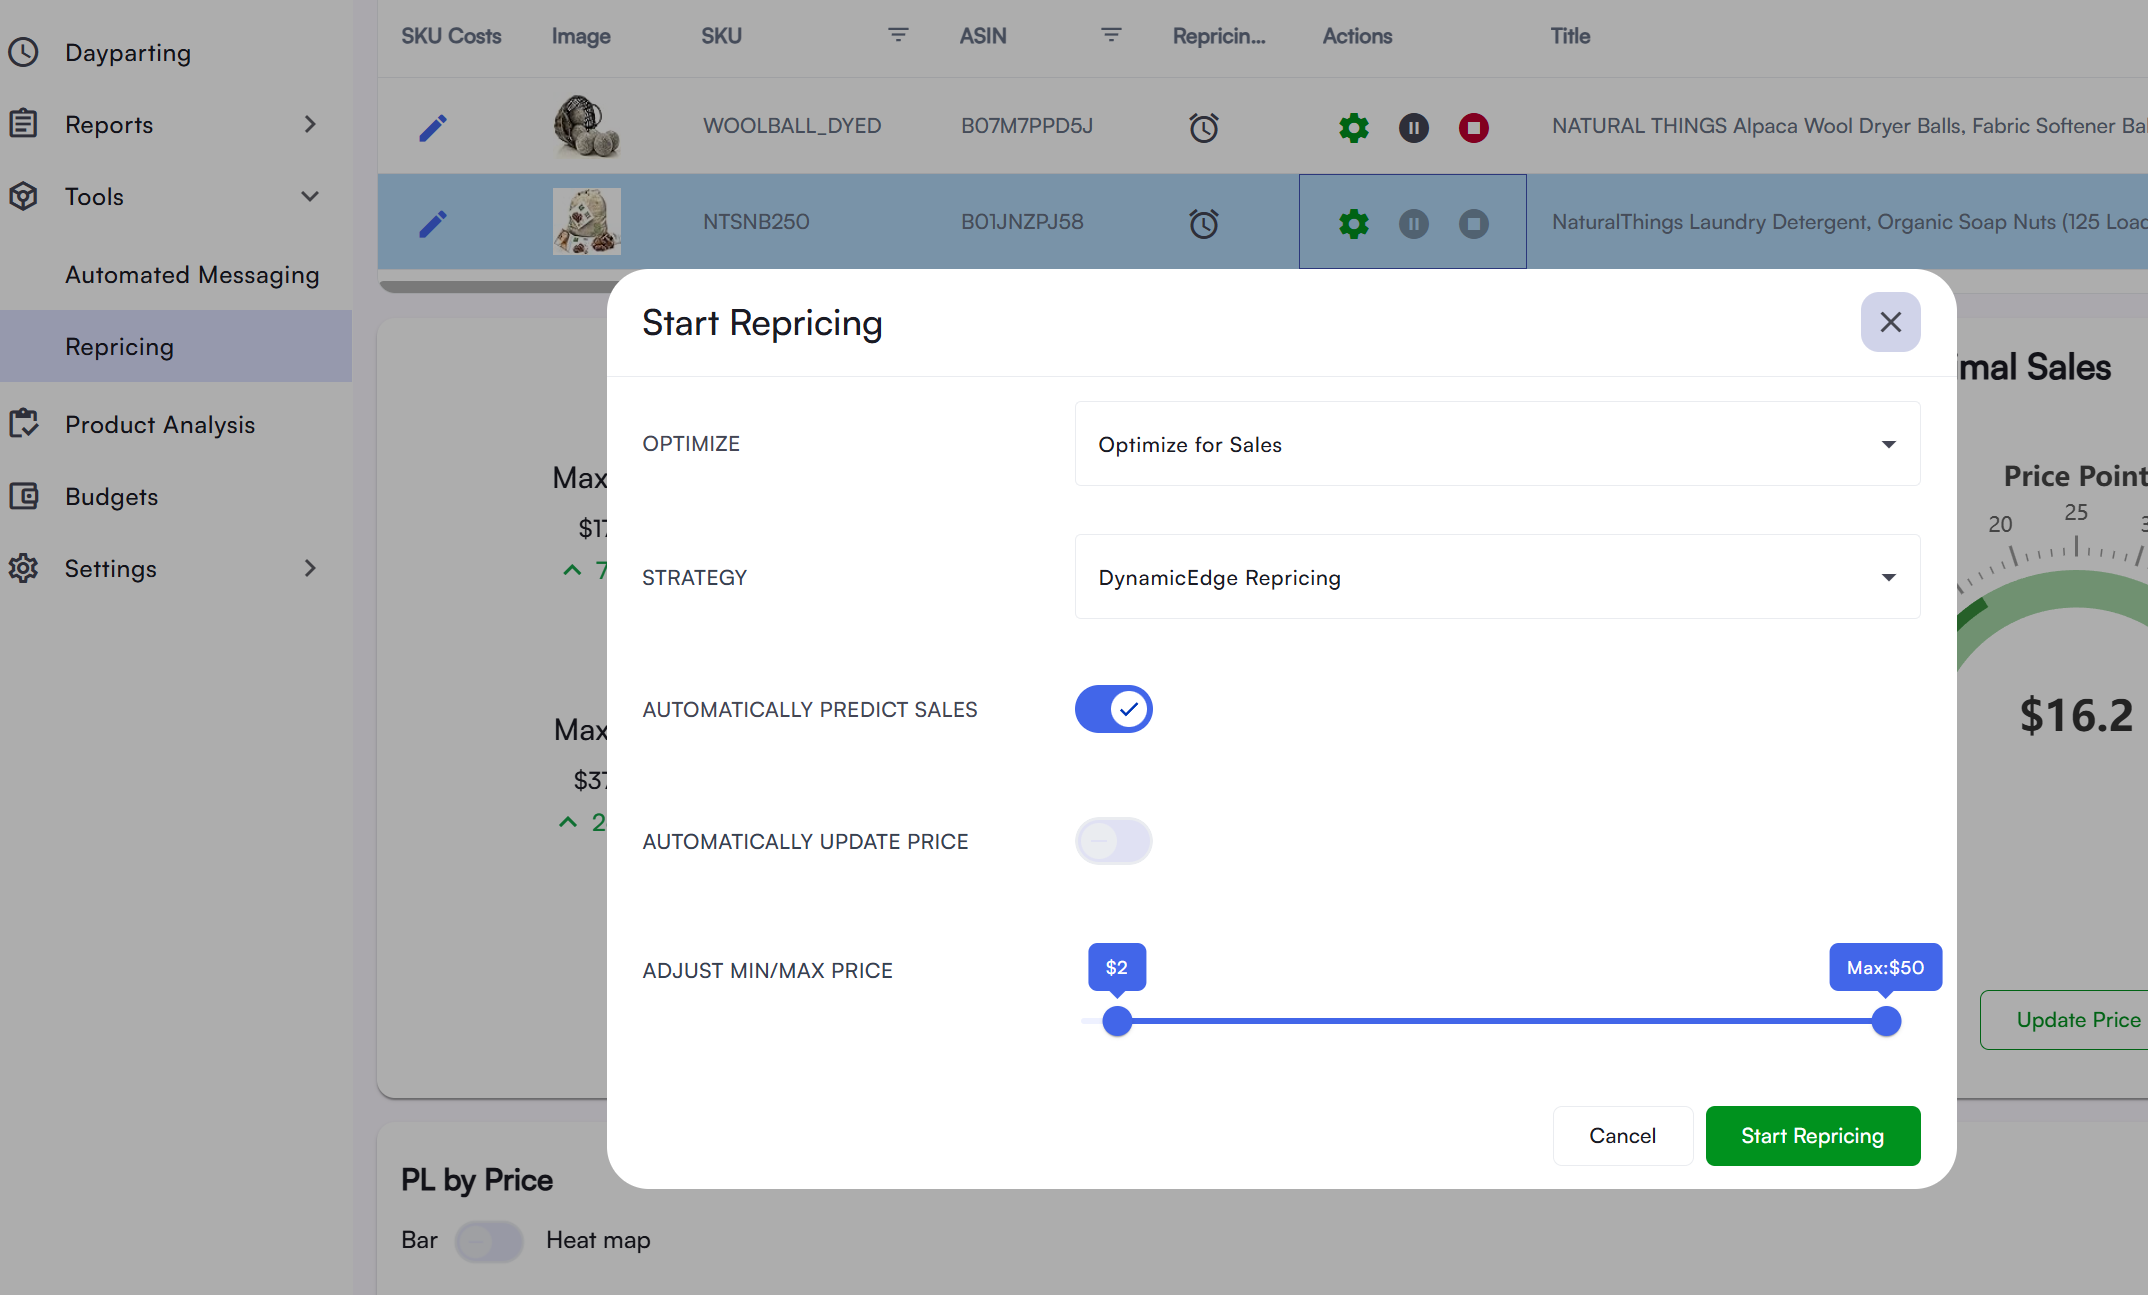Open the Optimize for Sales dropdown
Image resolution: width=2148 pixels, height=1295 pixels.
[1496, 444]
